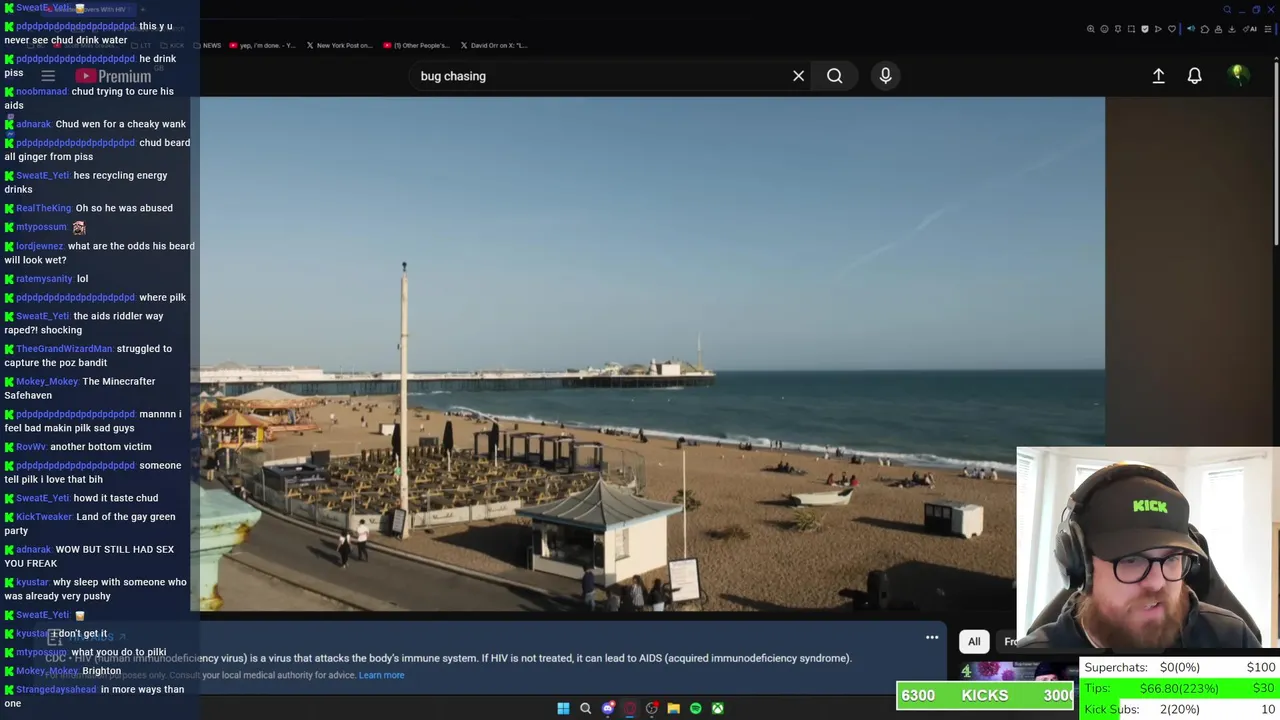
Task: Click the 'Superchats: $0(0%)' goal row
Action: click(1180, 667)
